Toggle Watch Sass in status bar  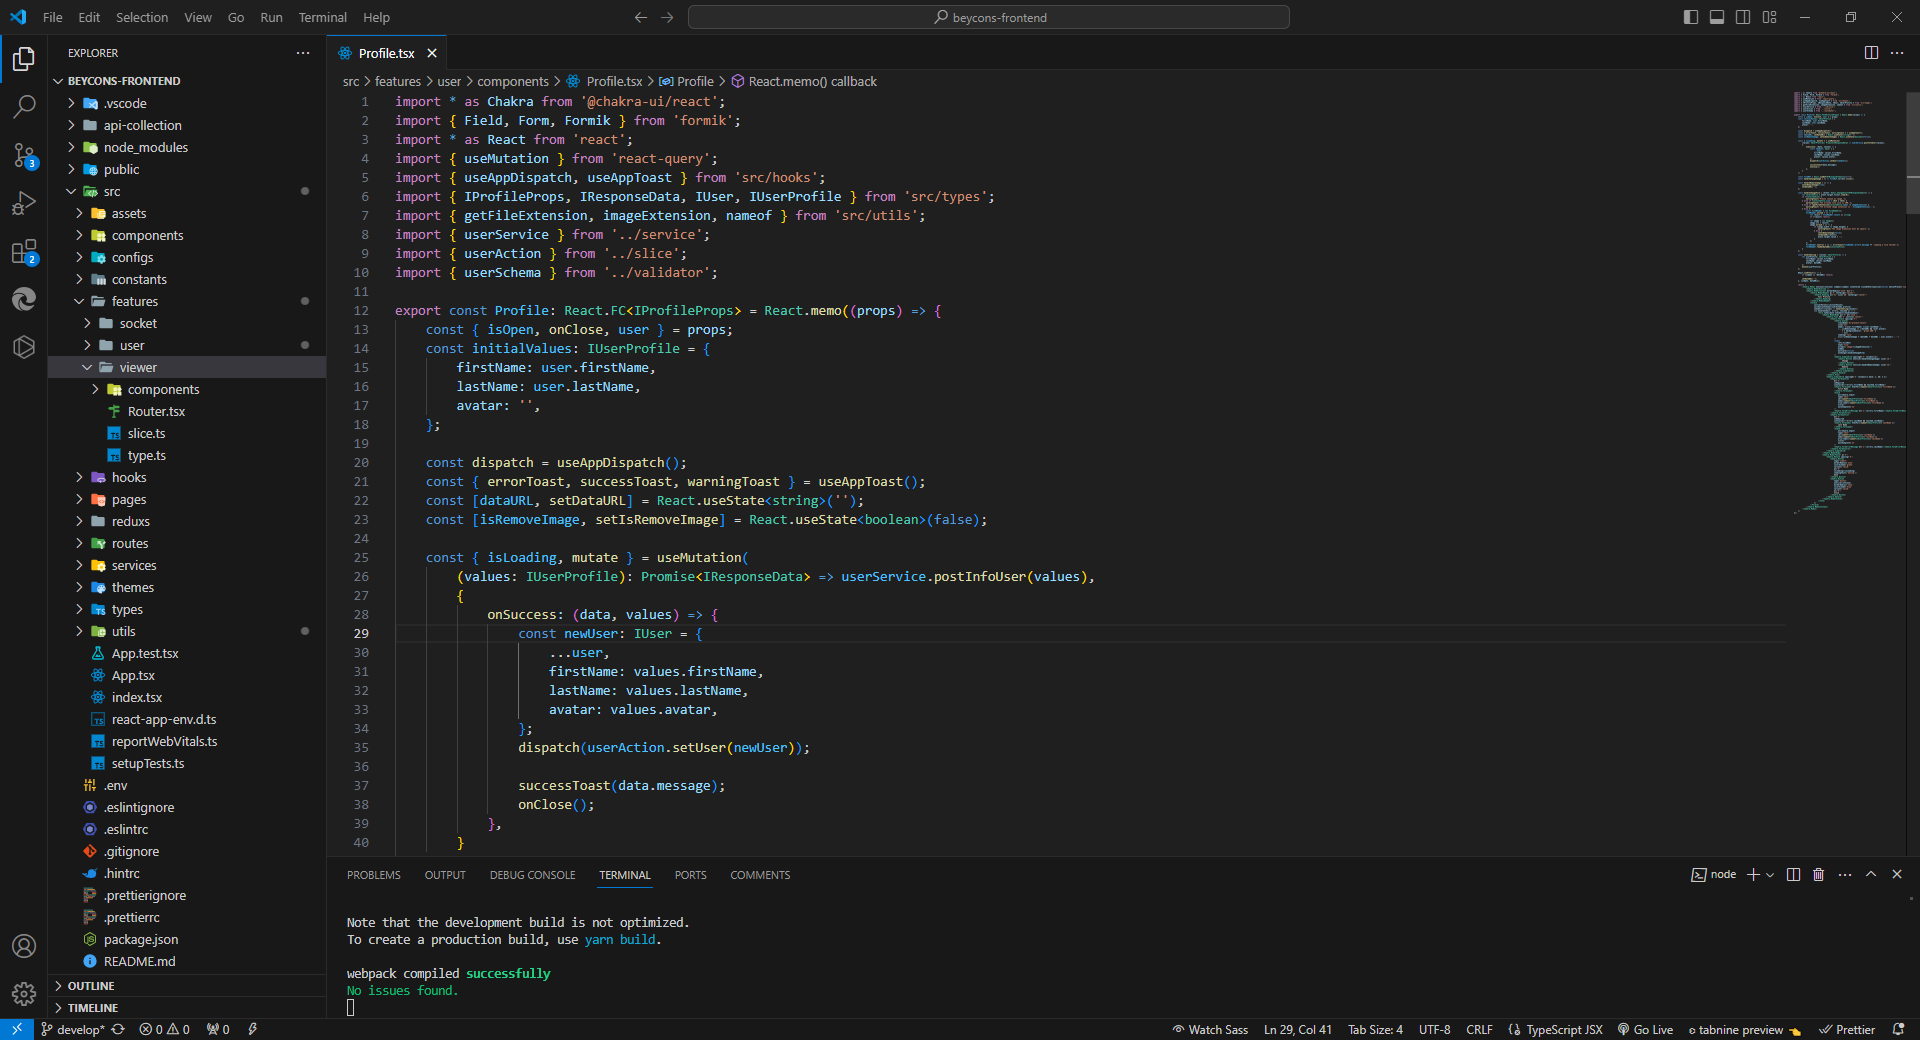point(1210,1029)
